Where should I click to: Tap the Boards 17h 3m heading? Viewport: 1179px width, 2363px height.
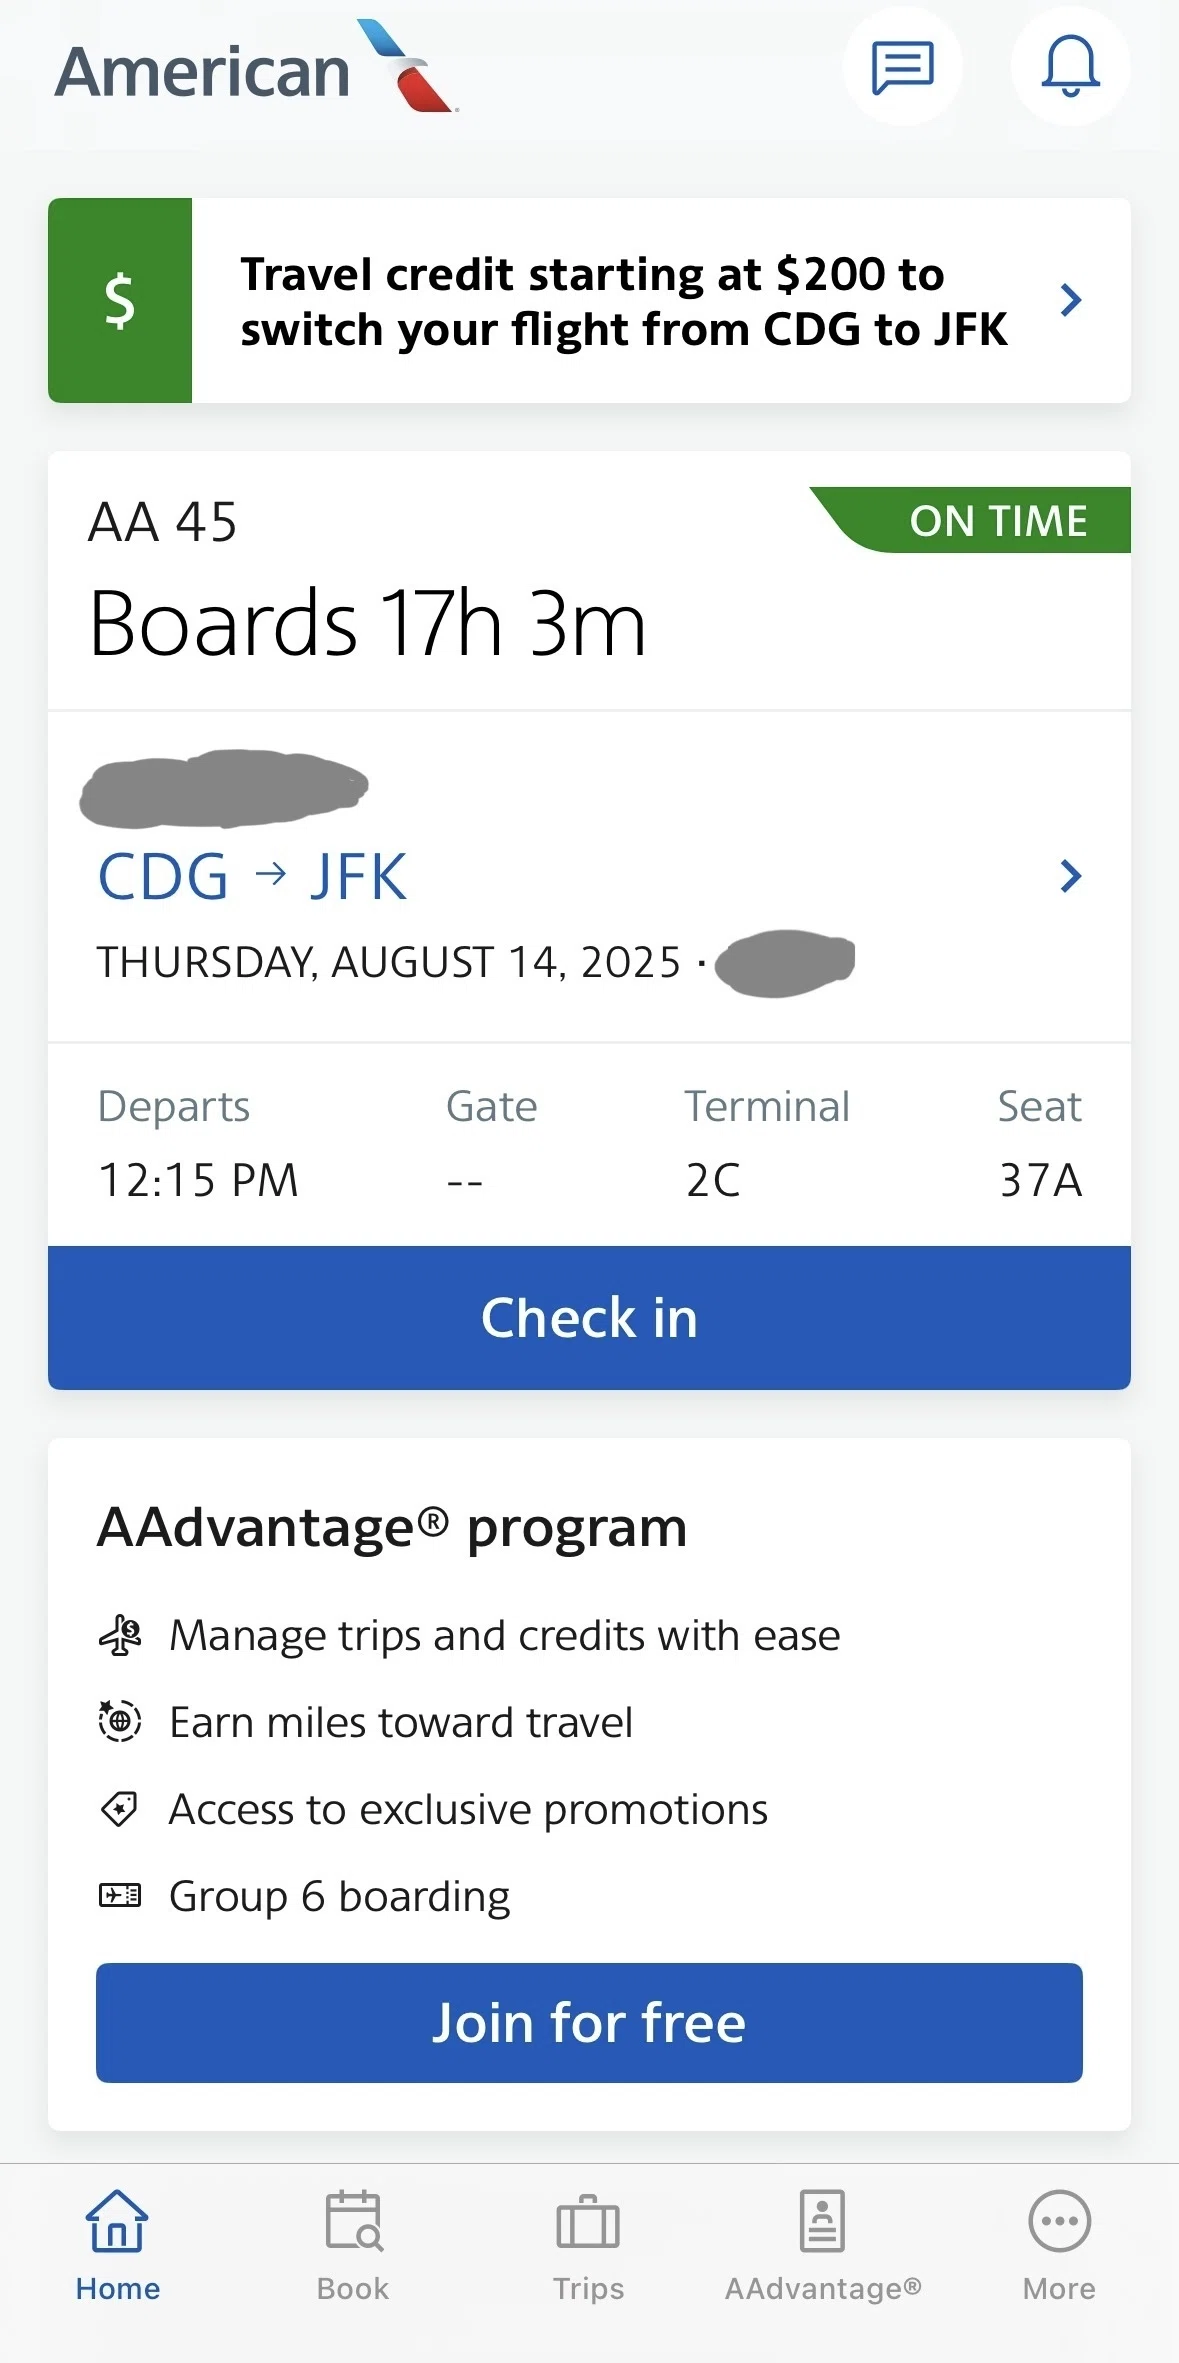tap(368, 623)
